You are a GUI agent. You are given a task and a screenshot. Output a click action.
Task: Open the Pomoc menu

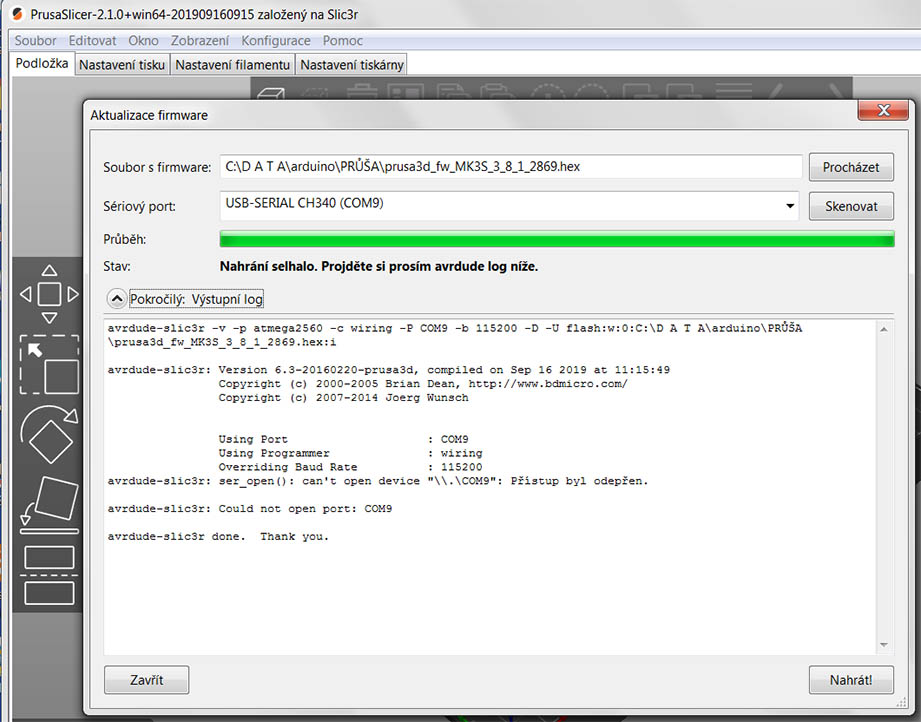point(342,41)
